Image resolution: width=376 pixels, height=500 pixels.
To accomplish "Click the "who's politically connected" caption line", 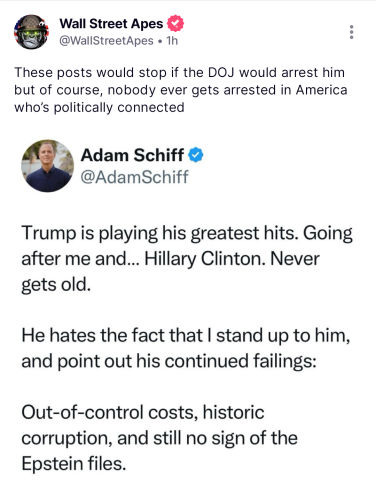I will (99, 107).
